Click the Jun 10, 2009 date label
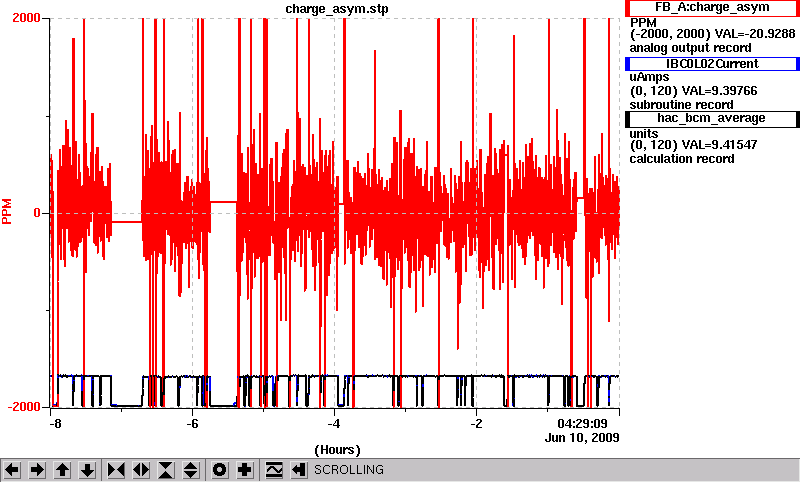Viewport: 800px width, 482px height. [582, 438]
